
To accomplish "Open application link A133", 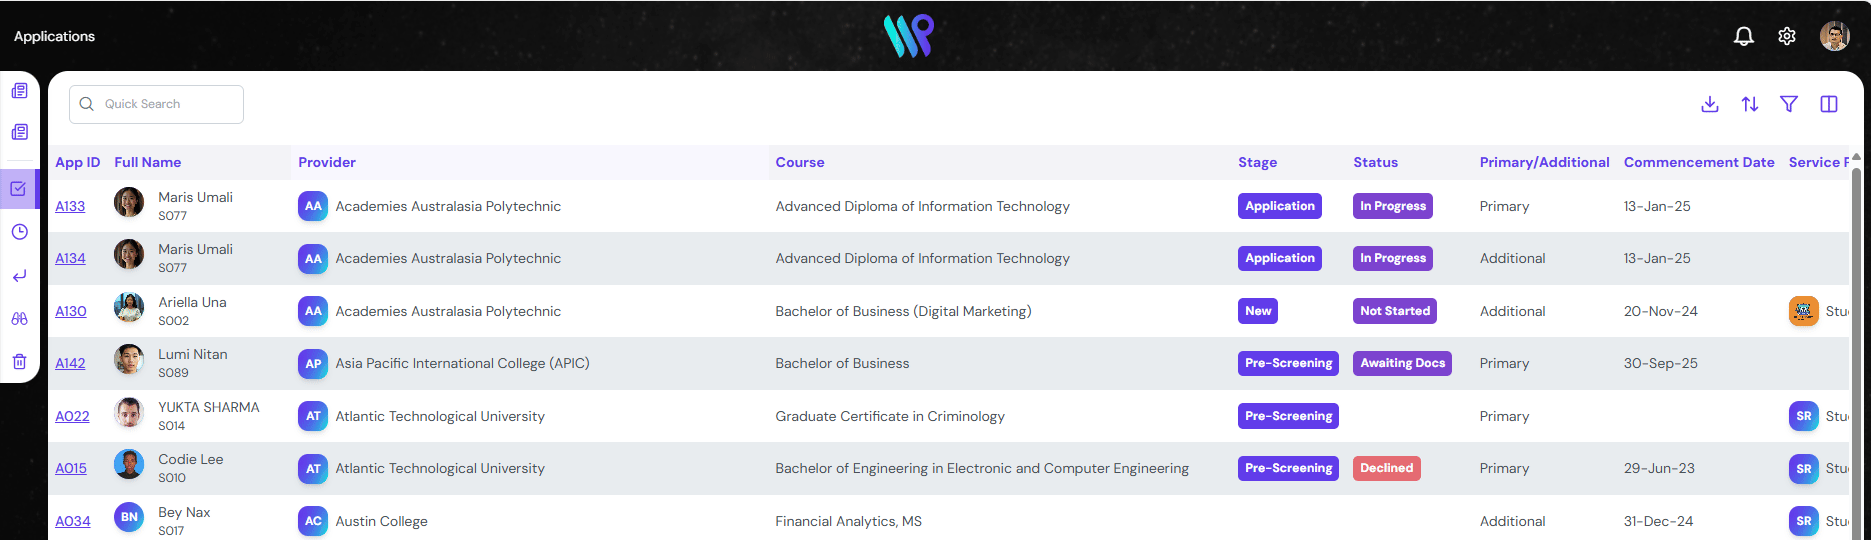I will tap(70, 206).
